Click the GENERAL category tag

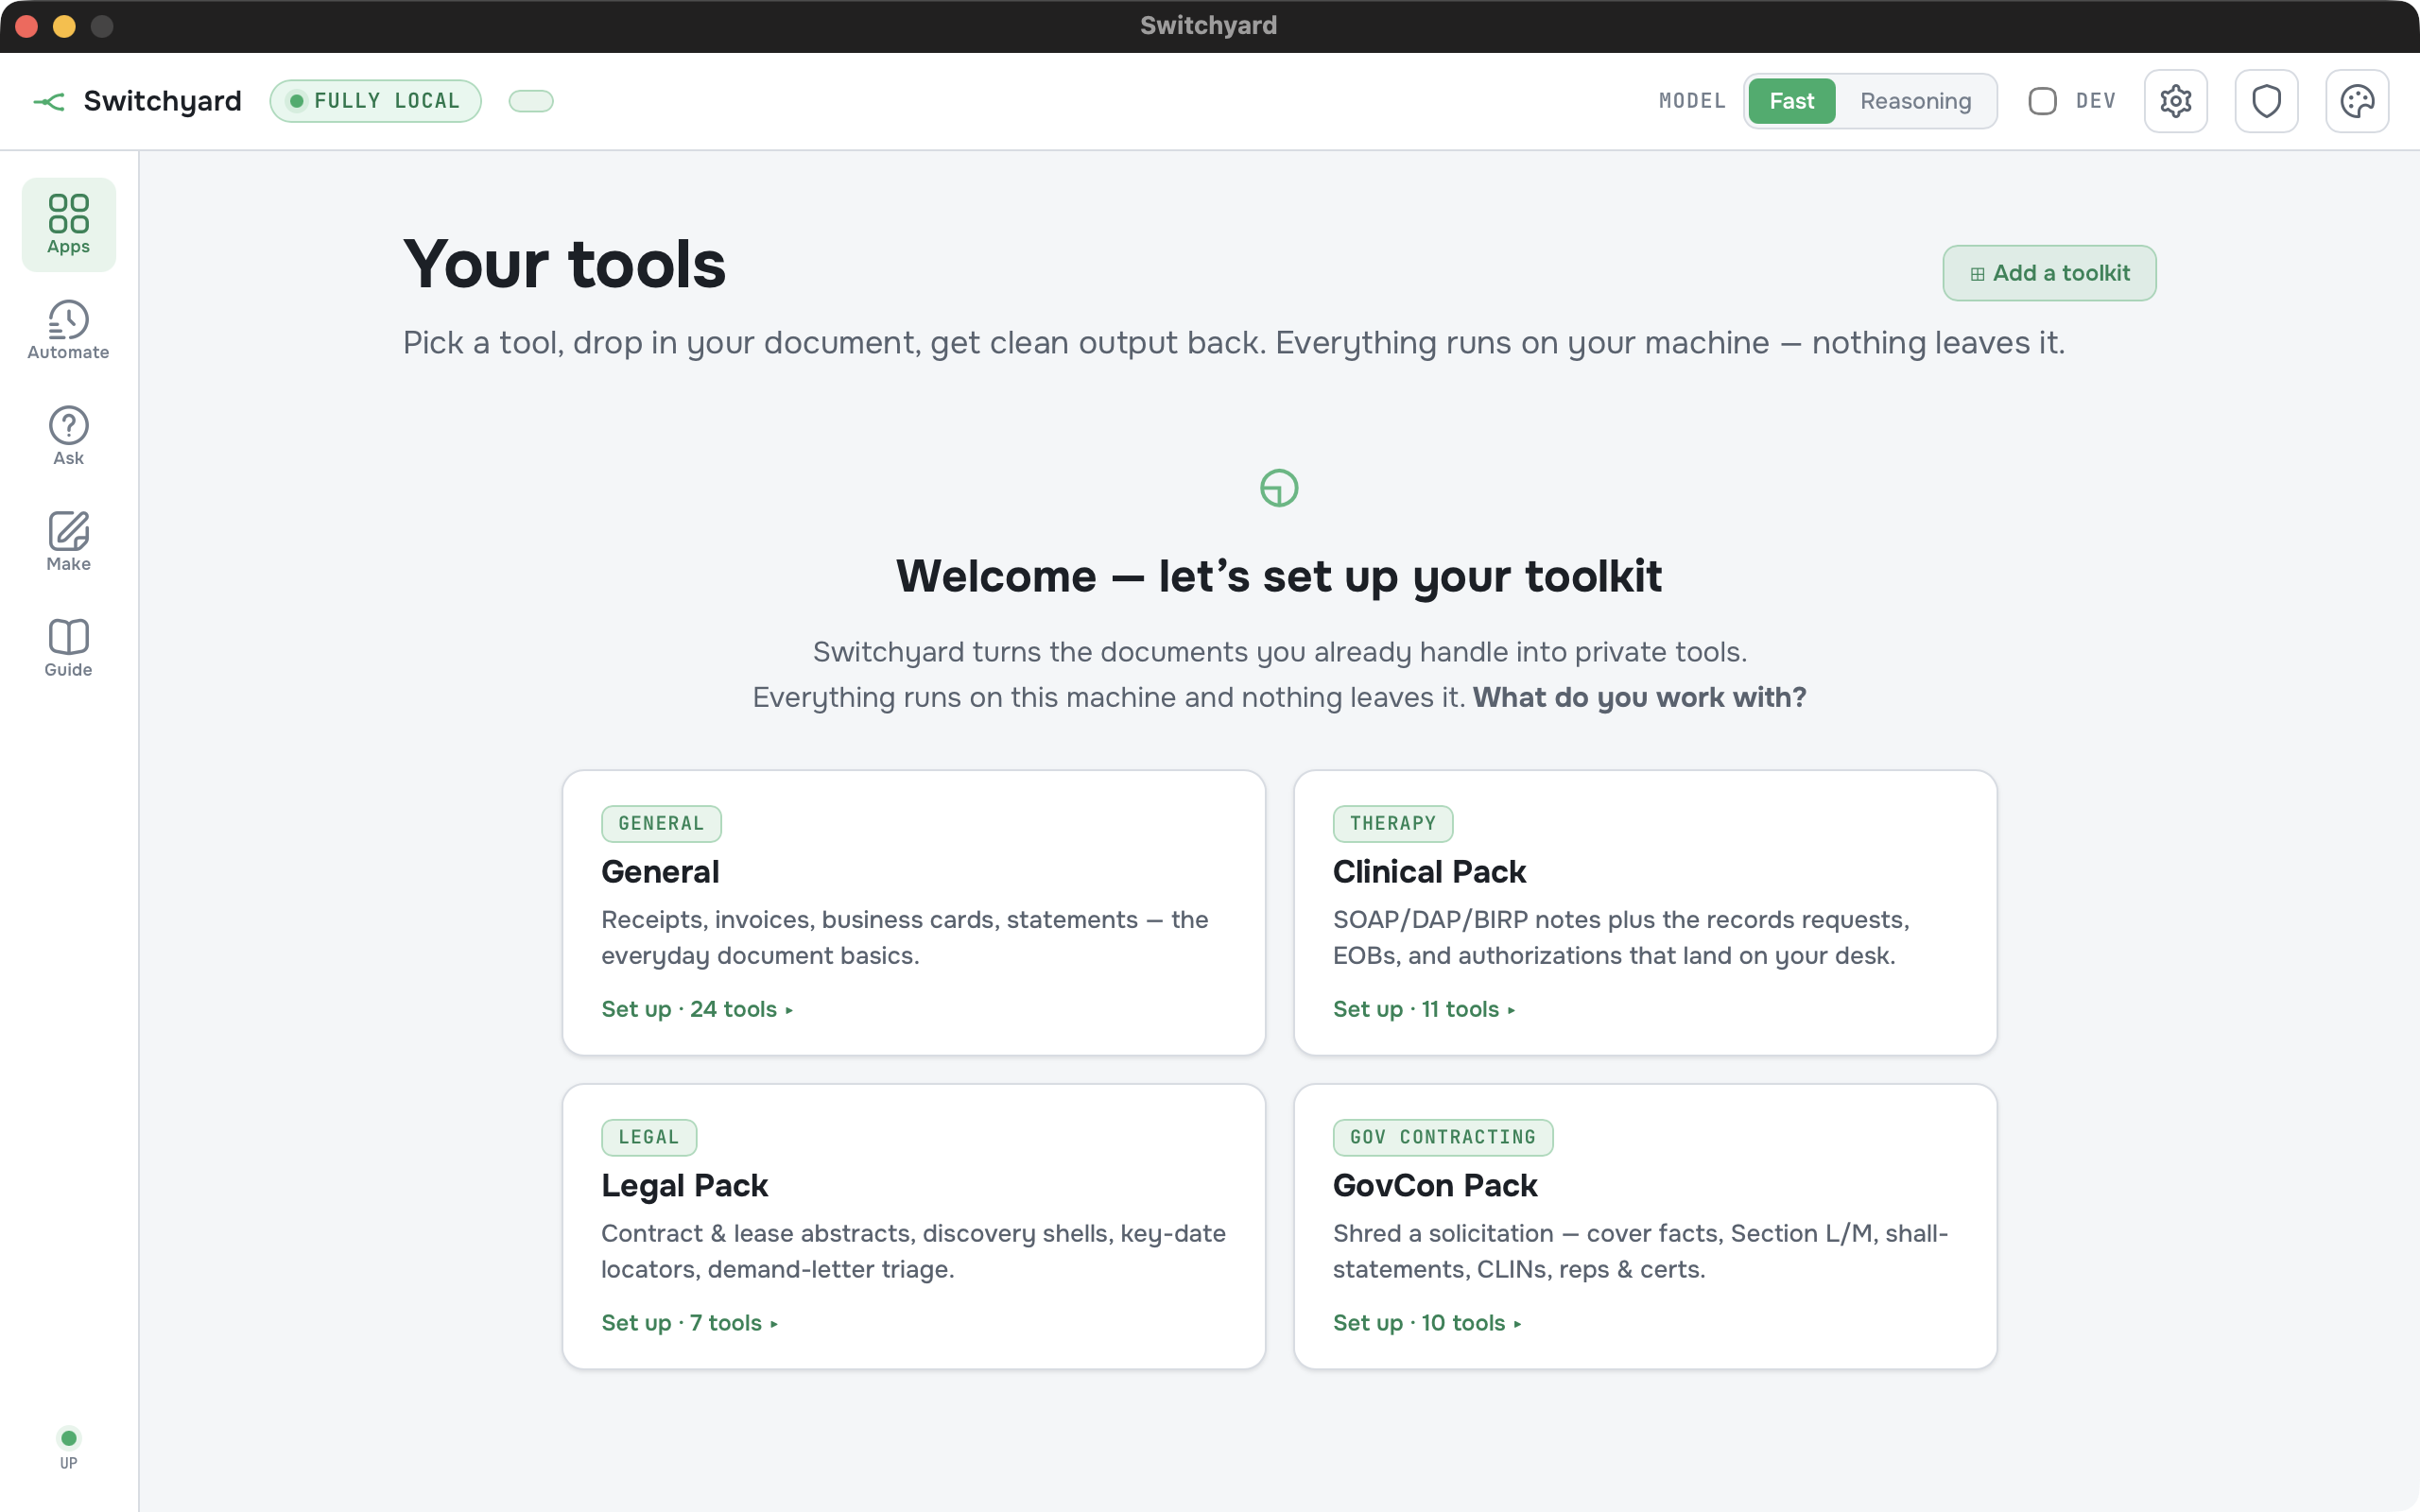click(661, 824)
